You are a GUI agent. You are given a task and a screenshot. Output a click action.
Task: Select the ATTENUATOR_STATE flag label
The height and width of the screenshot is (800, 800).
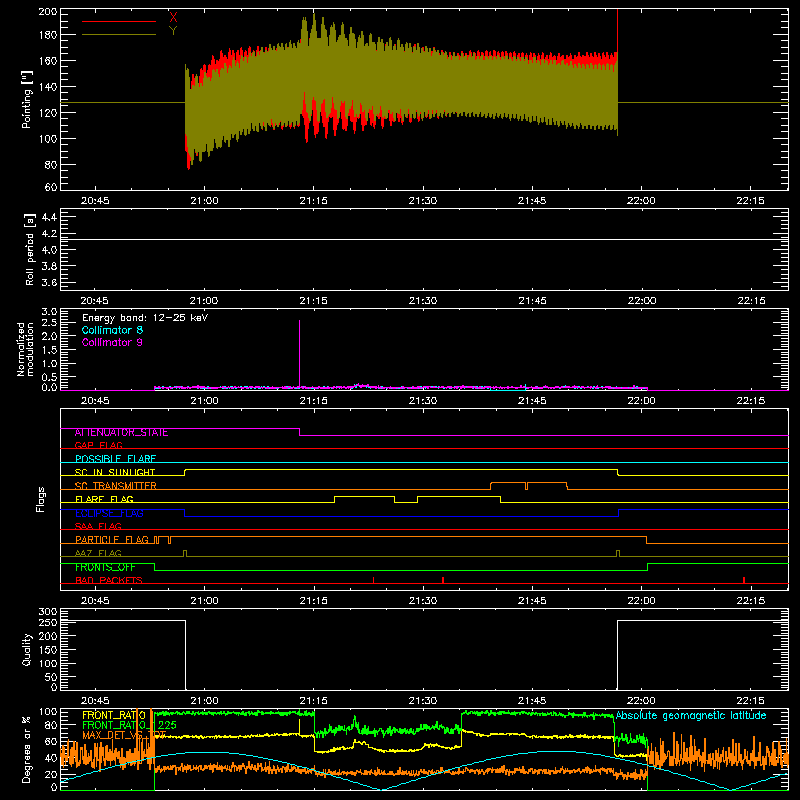tap(121, 433)
